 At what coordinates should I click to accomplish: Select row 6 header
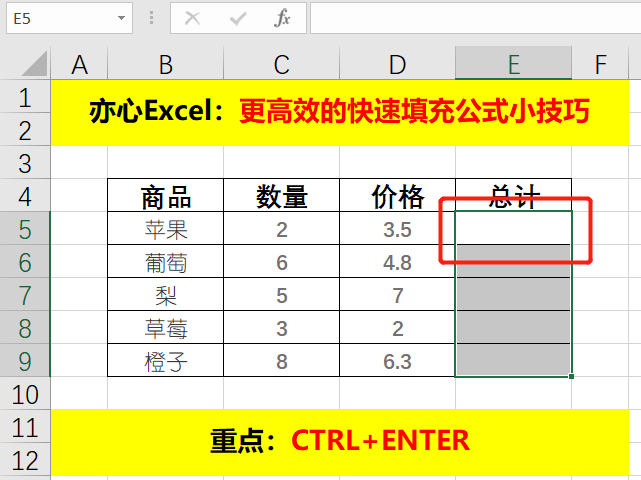point(25,262)
